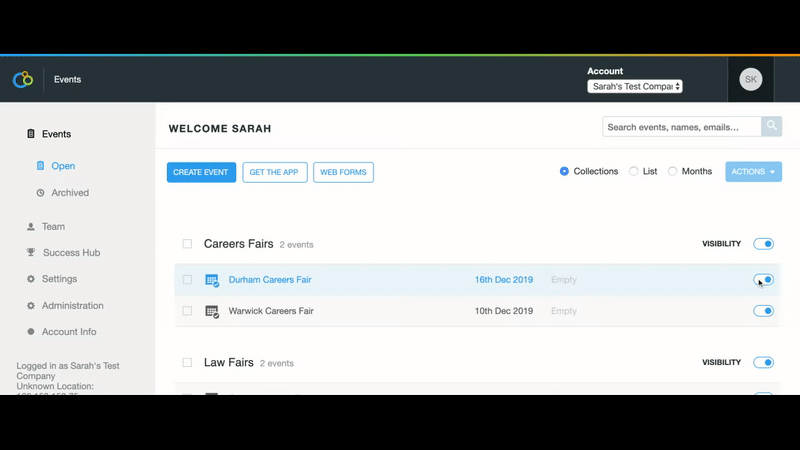Open the Warwick Careers Fair event
The height and width of the screenshot is (450, 800).
point(271,311)
